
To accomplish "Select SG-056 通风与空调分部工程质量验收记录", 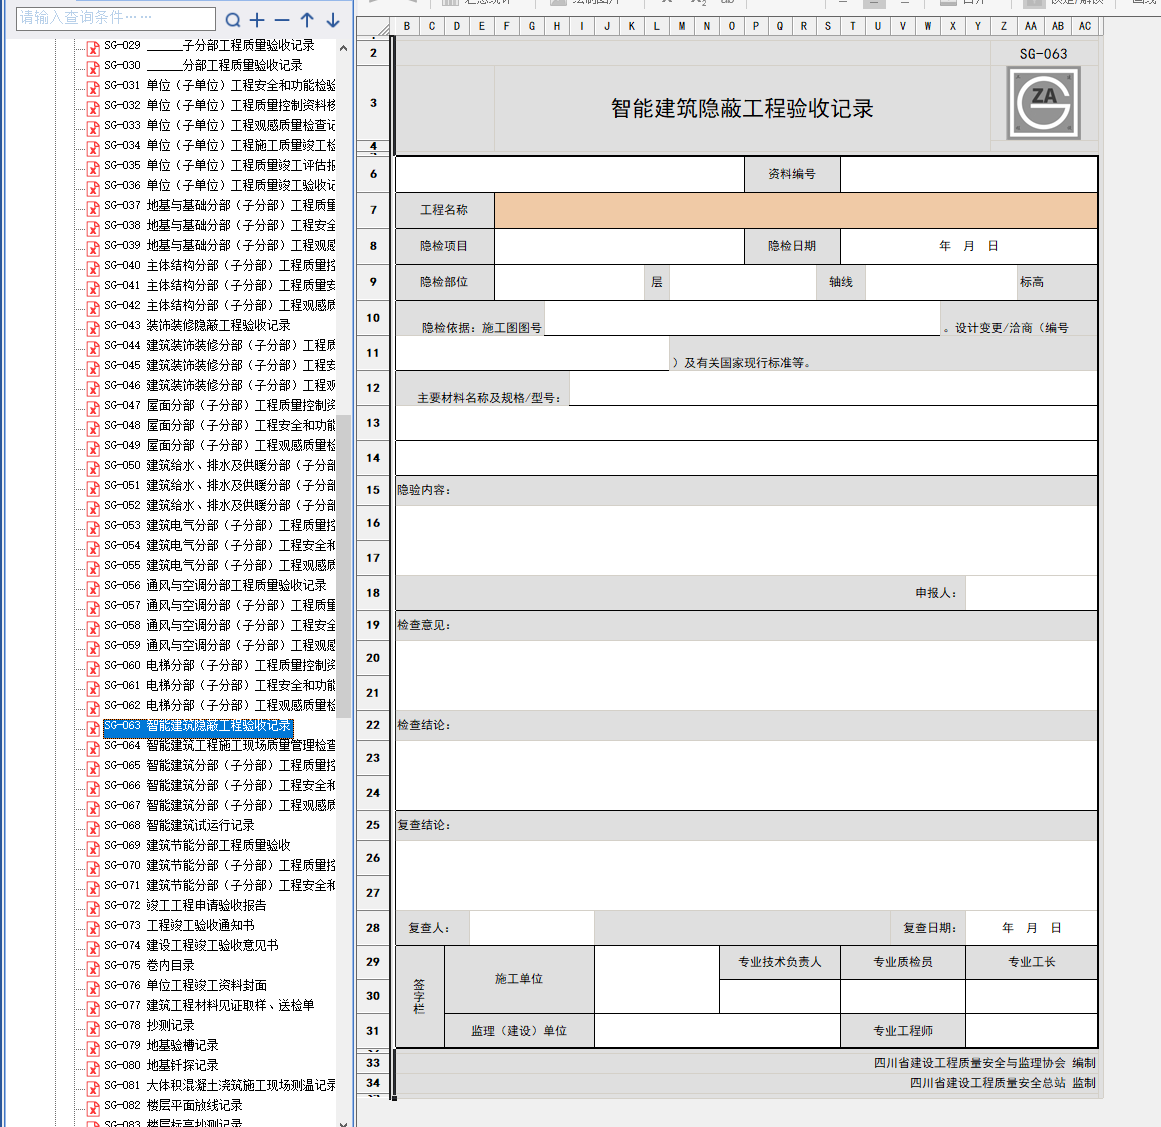I will click(x=215, y=585).
